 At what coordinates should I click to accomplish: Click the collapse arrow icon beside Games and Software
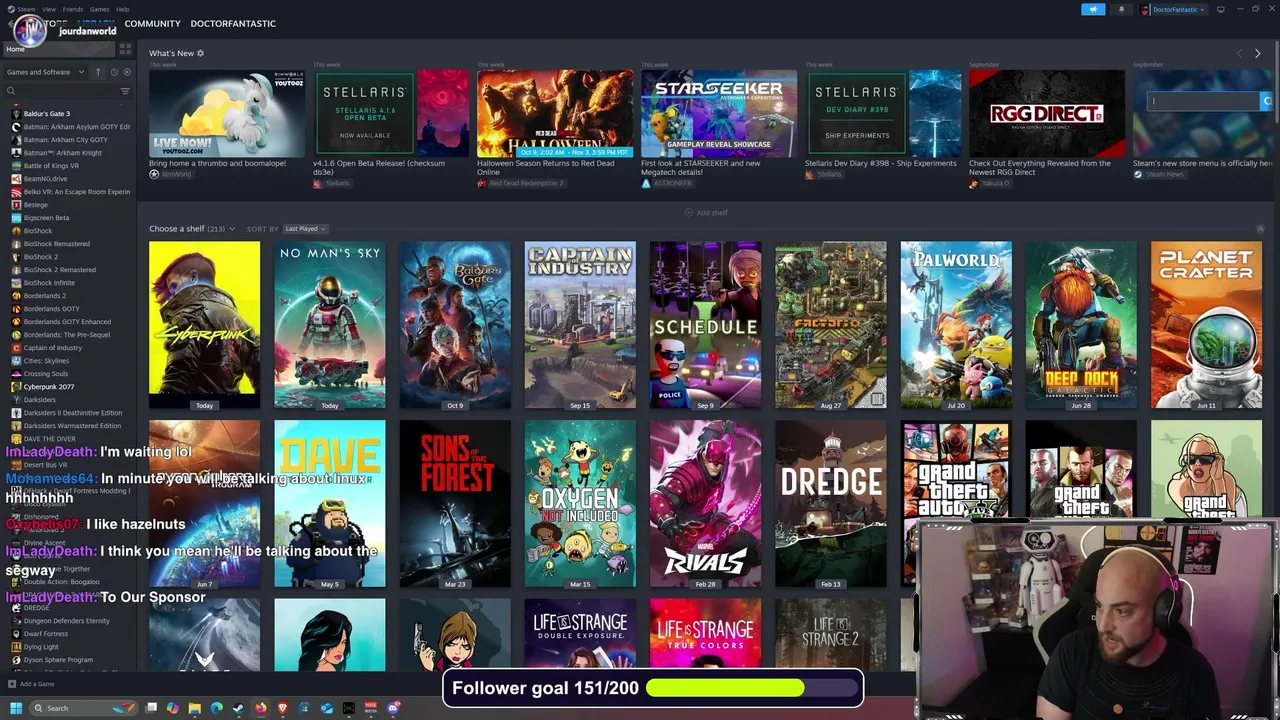(x=98, y=72)
